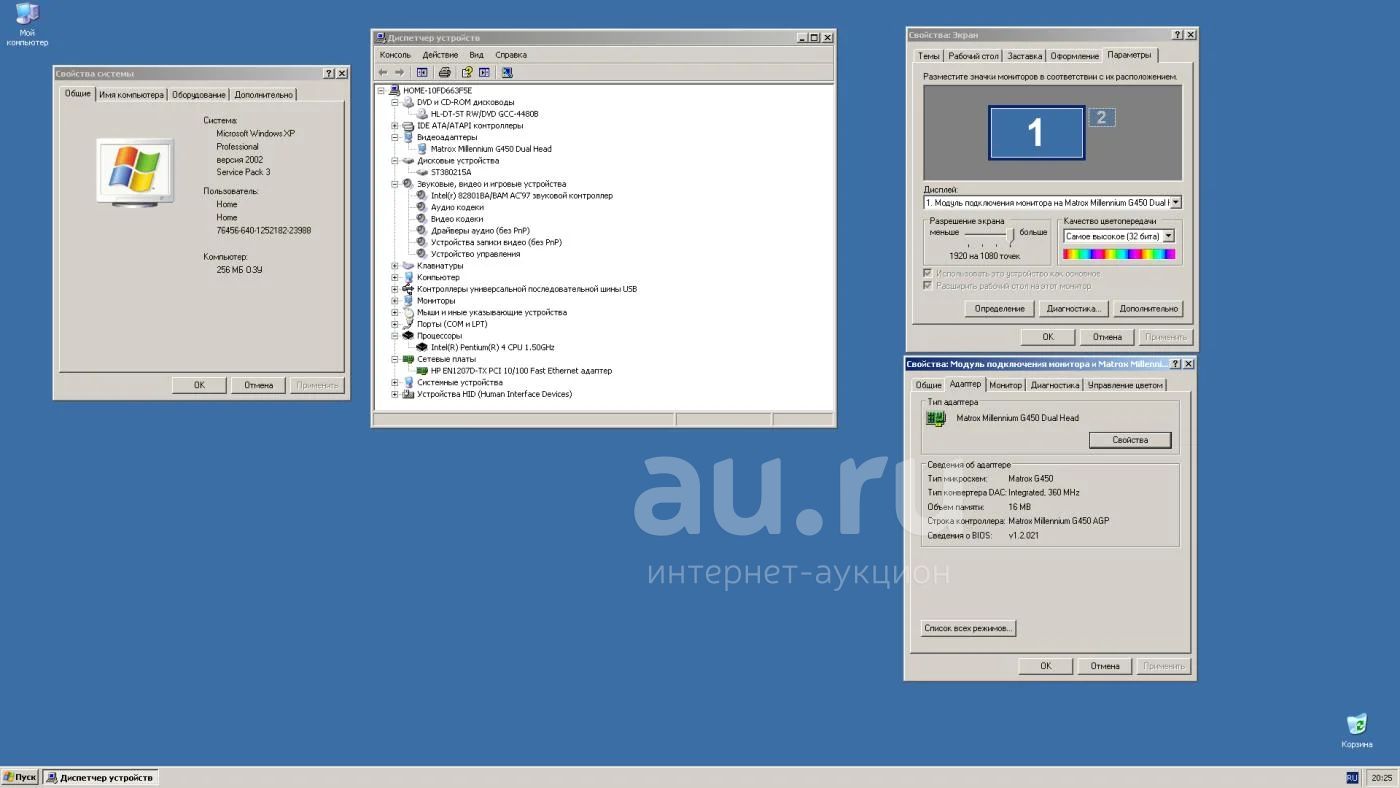This screenshot has height=788, width=1400.
Task: Open the Консоль menu
Action: pyautogui.click(x=395, y=55)
